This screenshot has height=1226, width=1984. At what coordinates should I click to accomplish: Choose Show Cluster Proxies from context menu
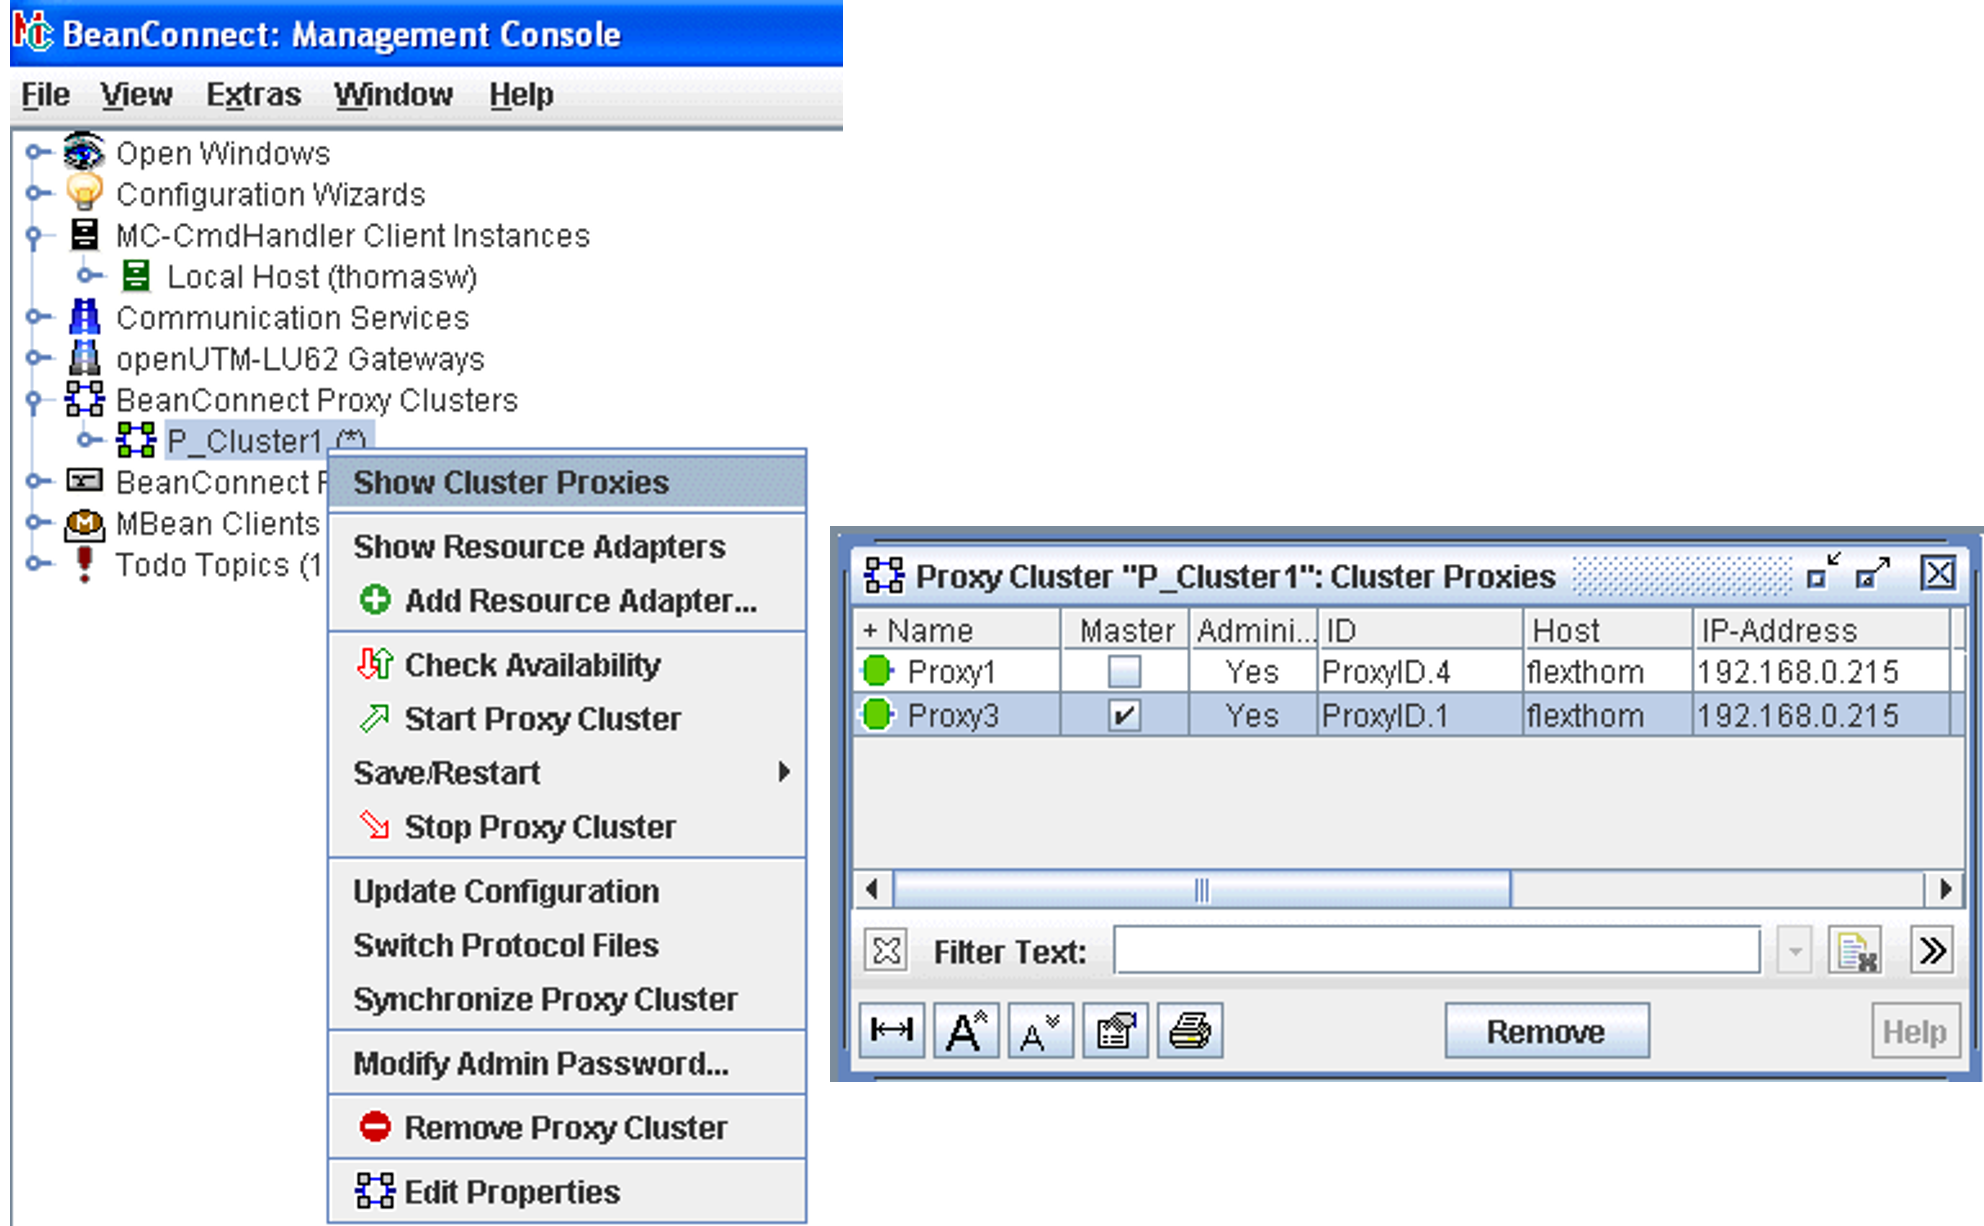click(567, 482)
